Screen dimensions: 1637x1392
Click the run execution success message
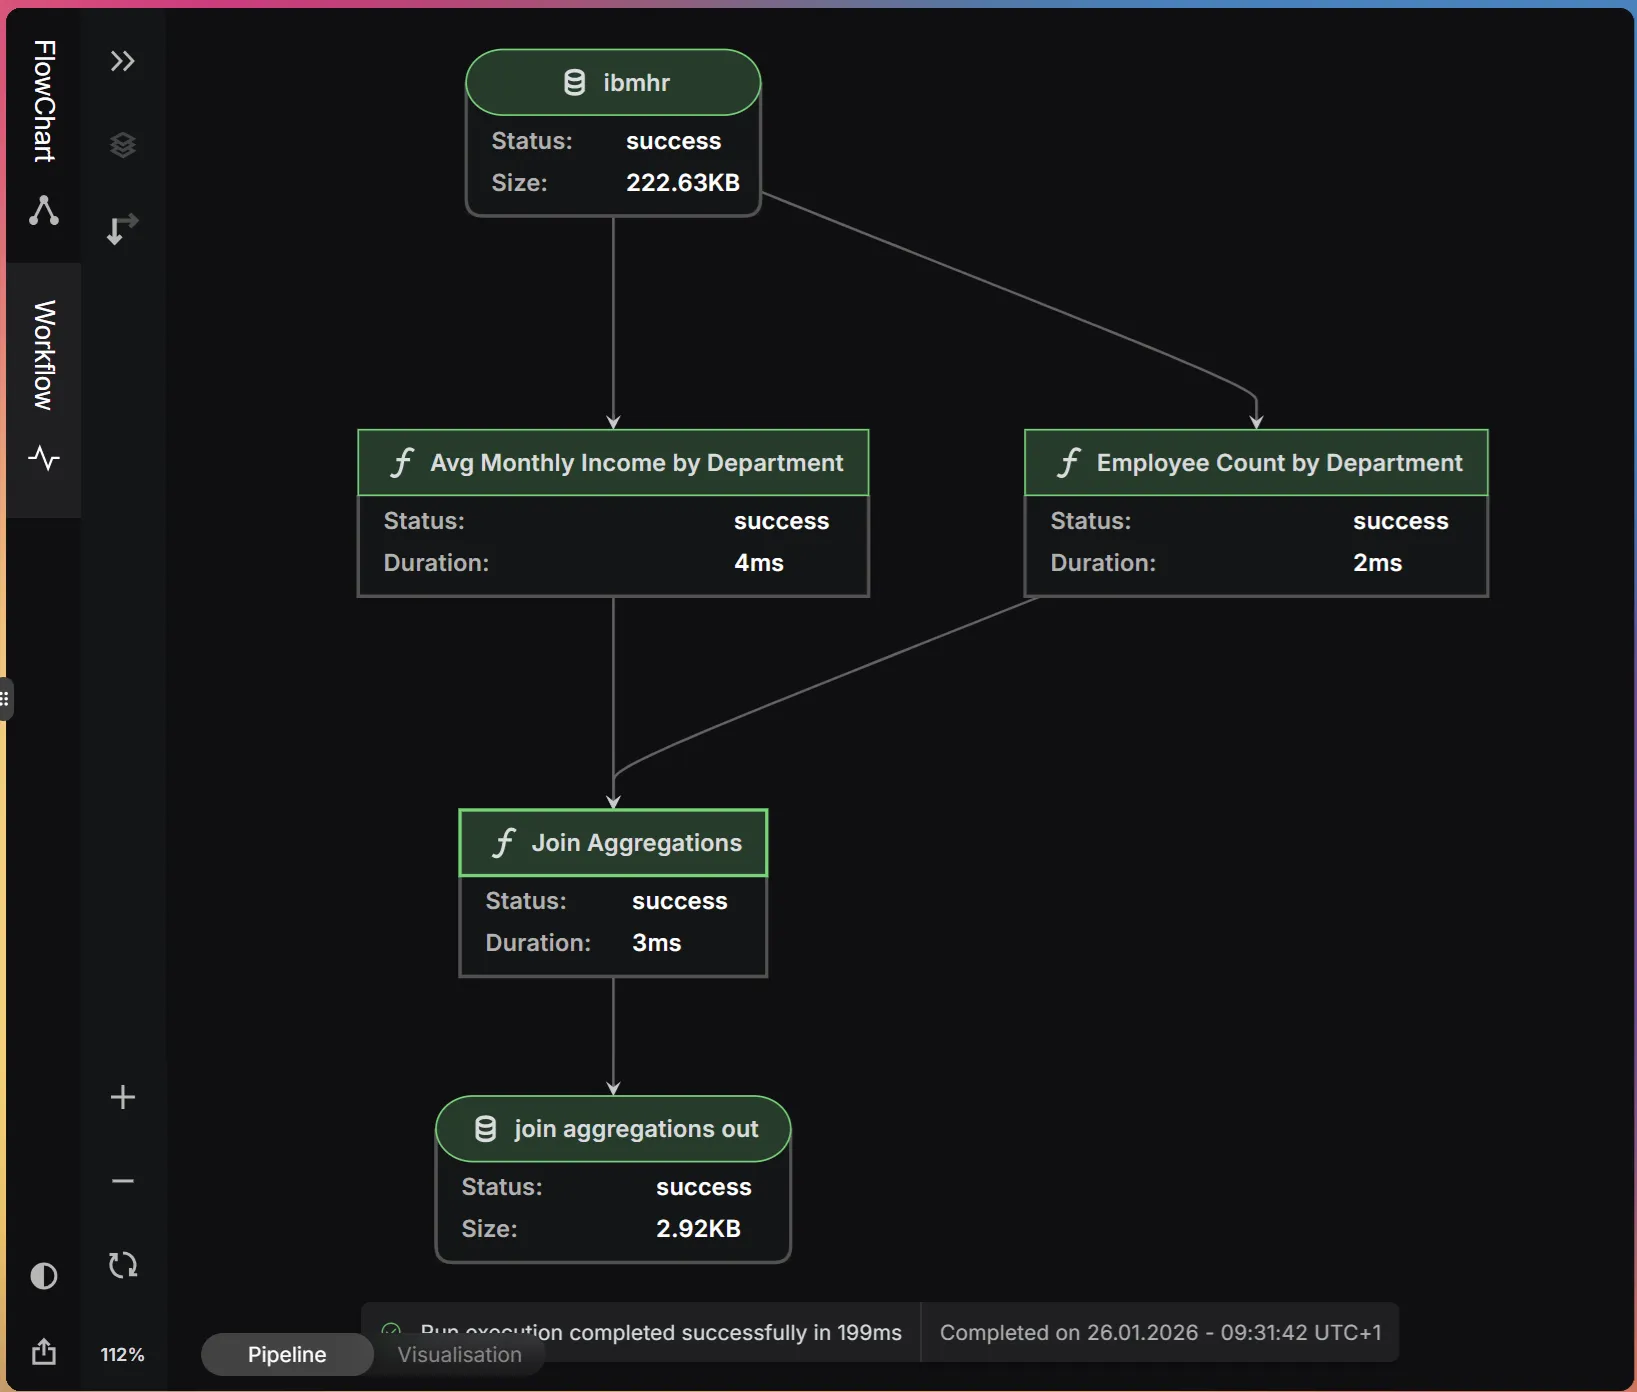point(658,1332)
